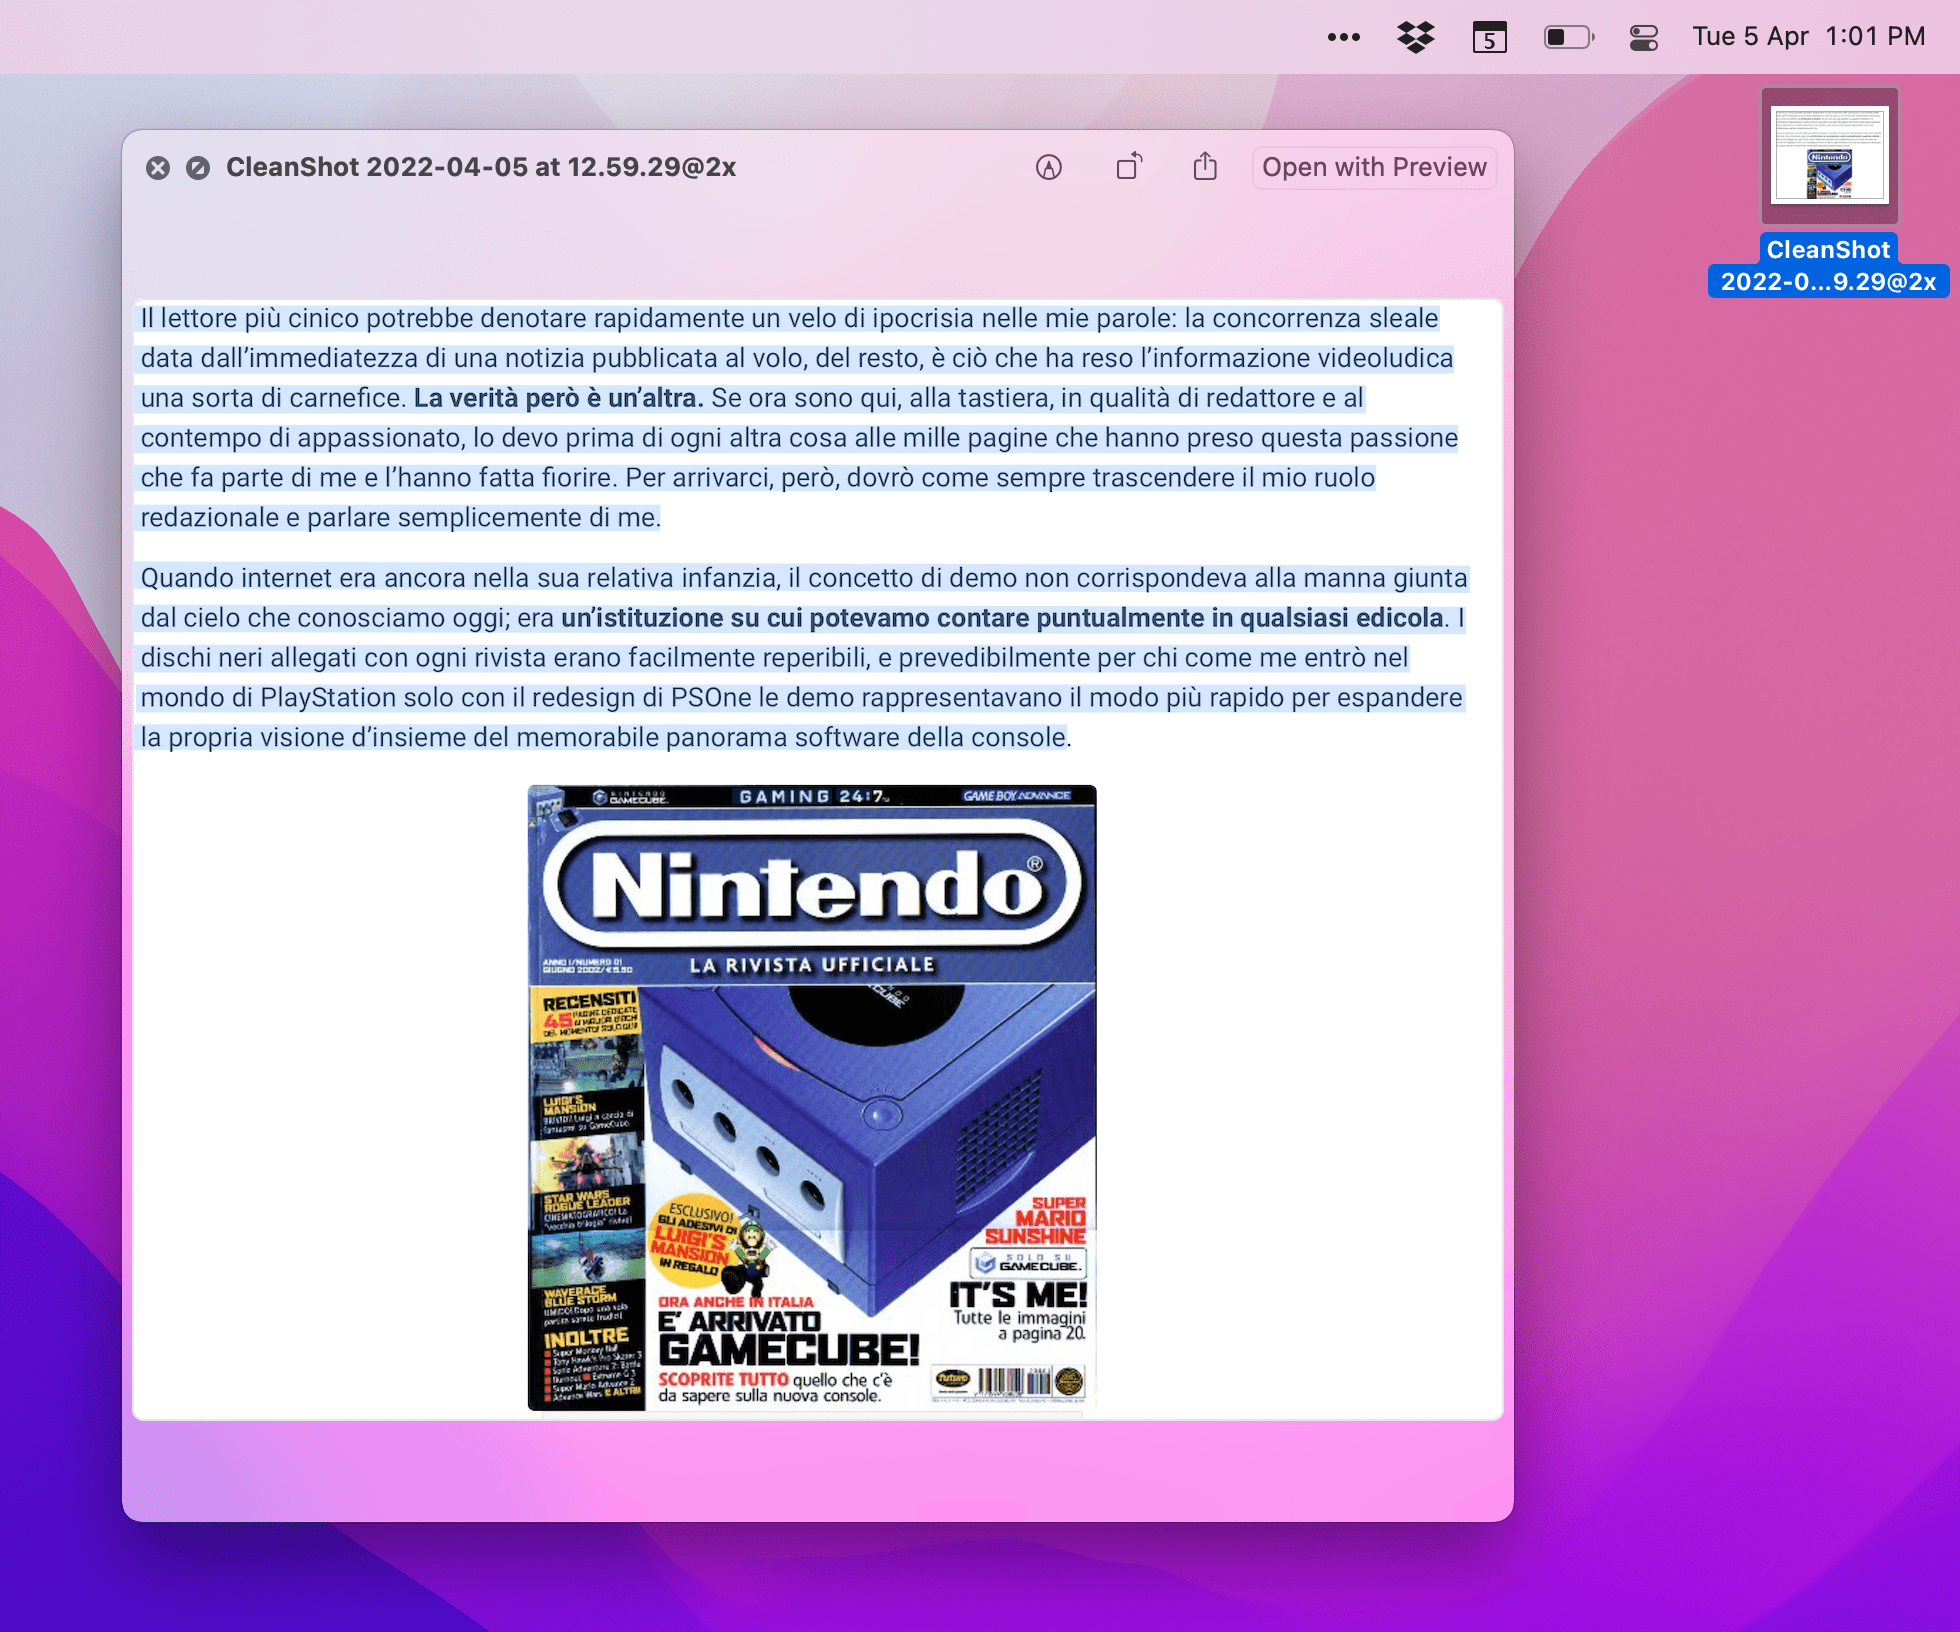Open the date and time in menu bar

[x=1808, y=37]
